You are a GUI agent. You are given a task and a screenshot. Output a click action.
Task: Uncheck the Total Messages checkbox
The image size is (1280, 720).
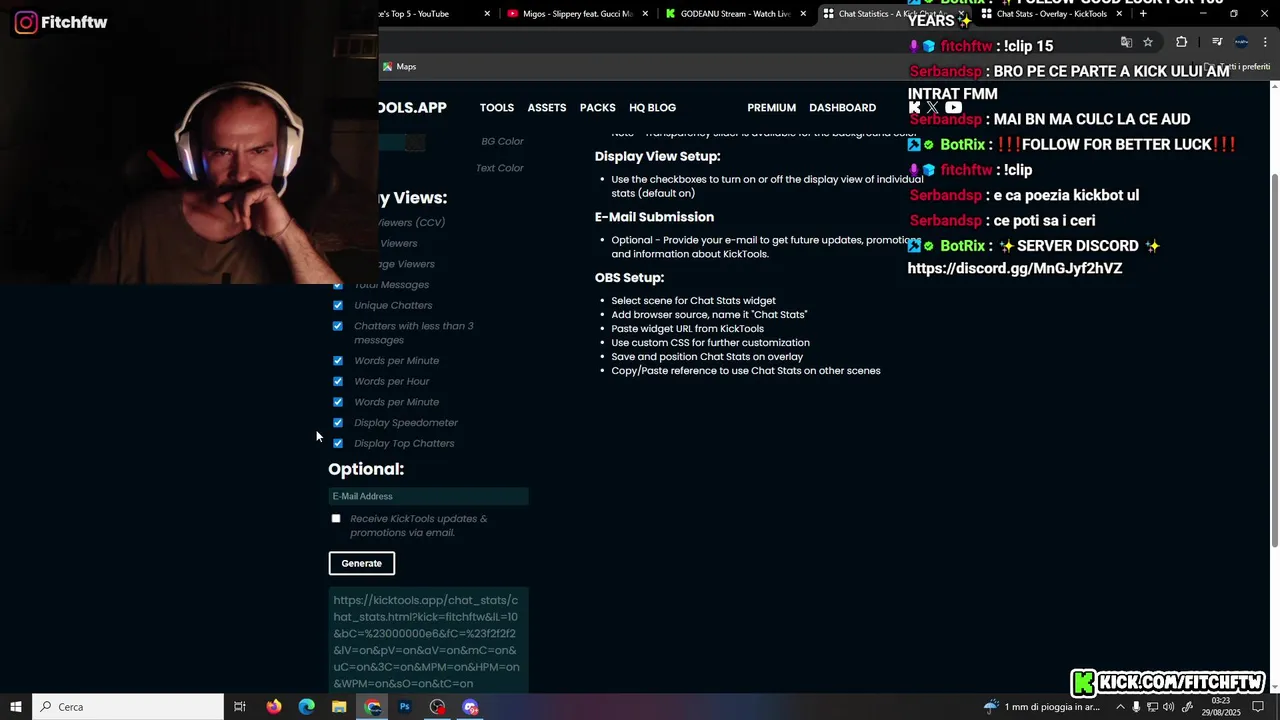[337, 285]
